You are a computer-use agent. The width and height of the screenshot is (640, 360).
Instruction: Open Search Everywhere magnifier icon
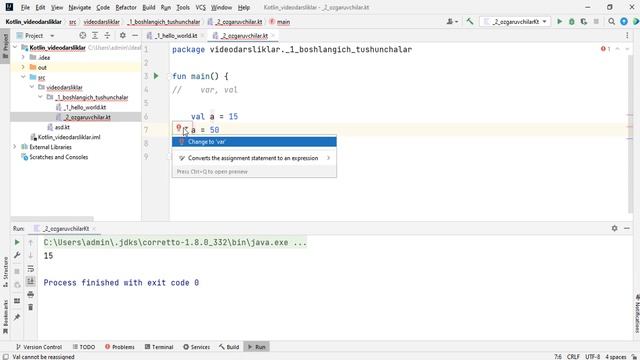pyautogui.click(x=611, y=22)
